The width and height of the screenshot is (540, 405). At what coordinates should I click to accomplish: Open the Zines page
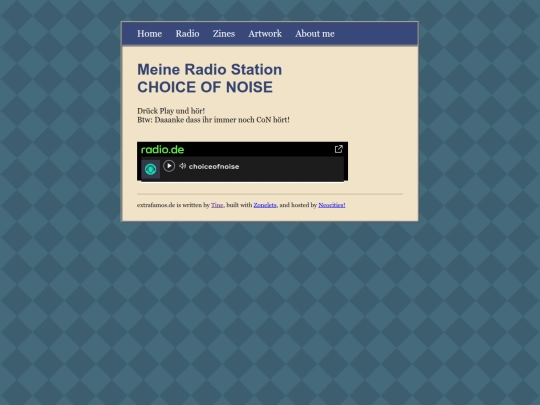click(224, 34)
